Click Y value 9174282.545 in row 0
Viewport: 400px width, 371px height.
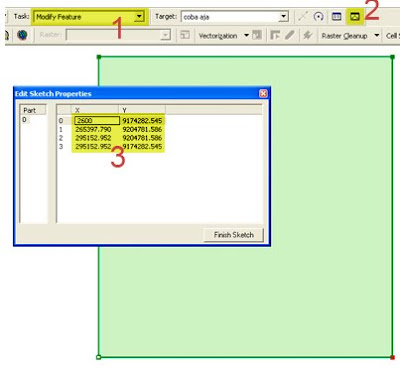tap(142, 121)
